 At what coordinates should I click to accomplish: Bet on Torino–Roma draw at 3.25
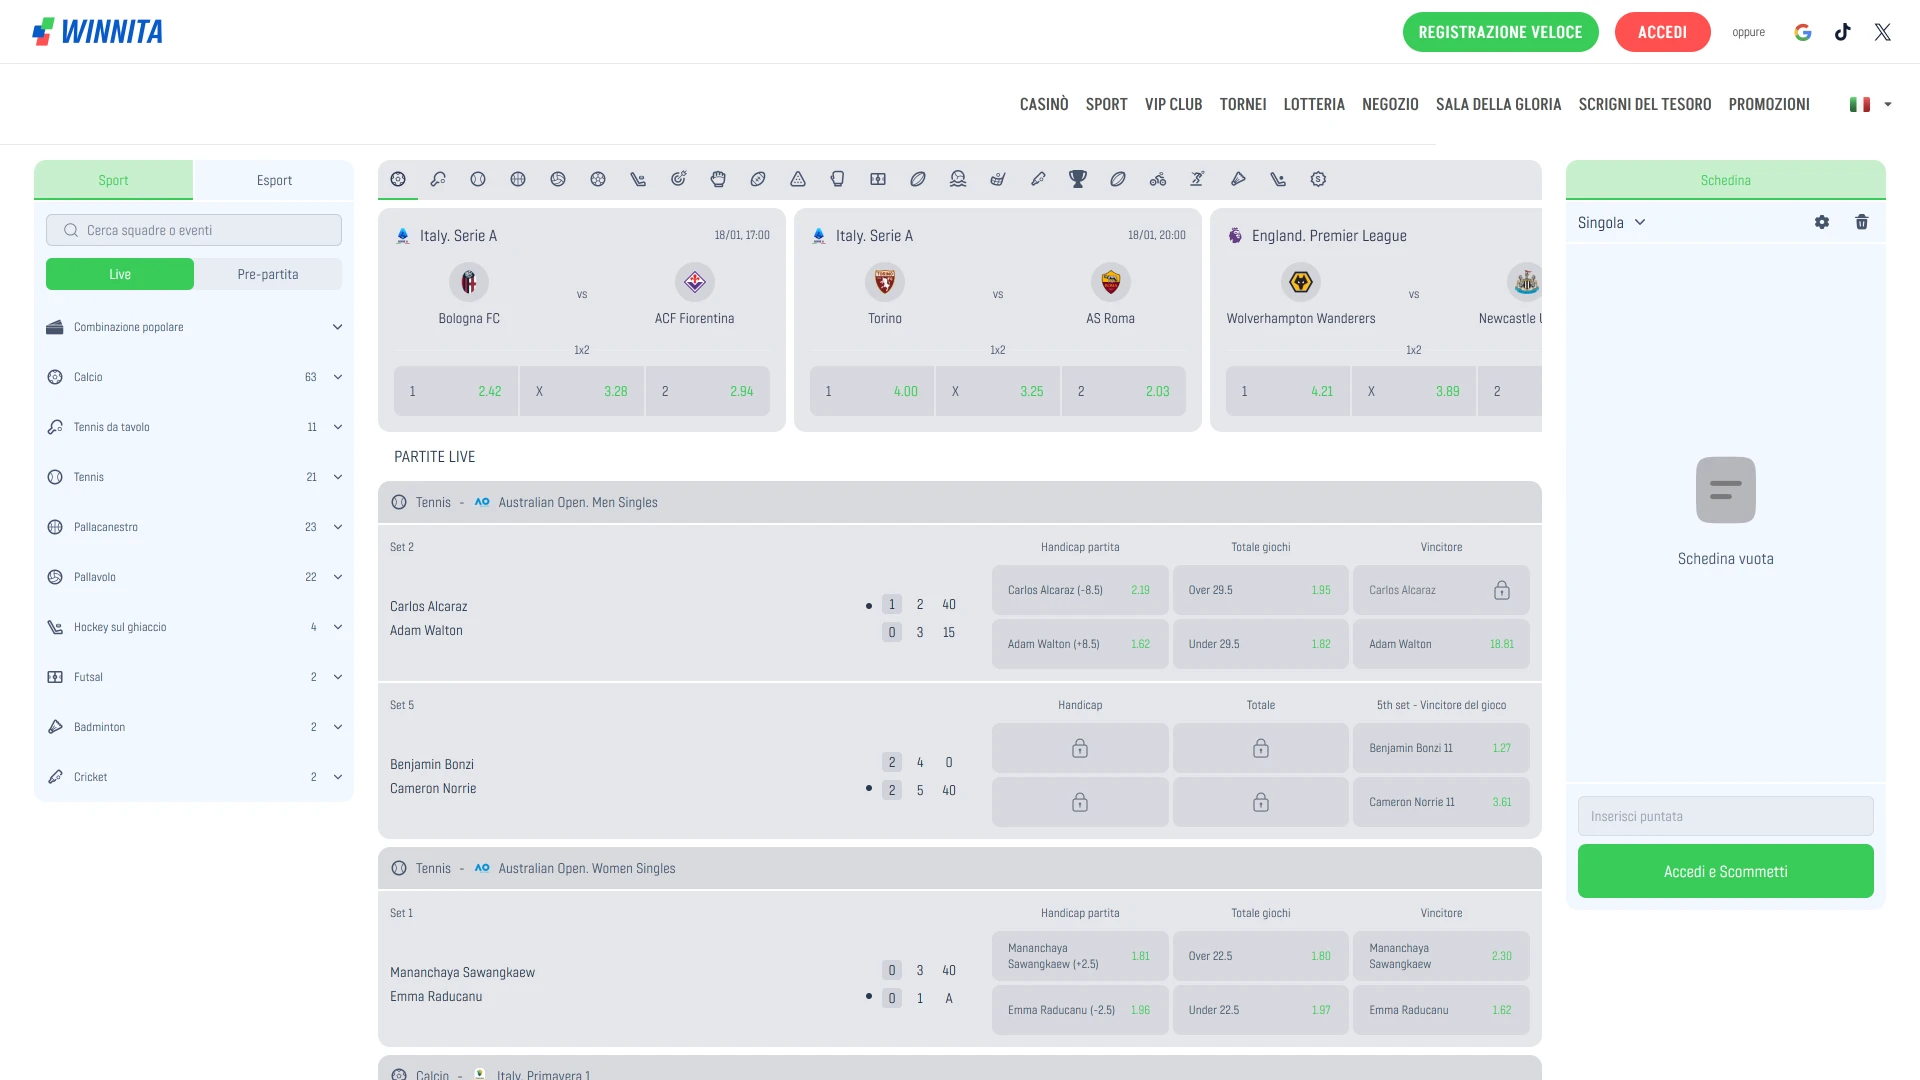[998, 391]
